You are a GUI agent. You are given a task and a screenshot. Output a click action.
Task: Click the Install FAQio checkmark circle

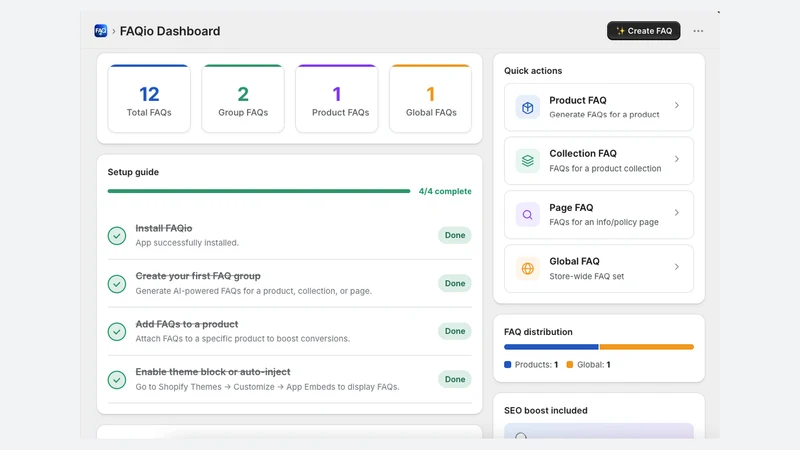tap(117, 236)
